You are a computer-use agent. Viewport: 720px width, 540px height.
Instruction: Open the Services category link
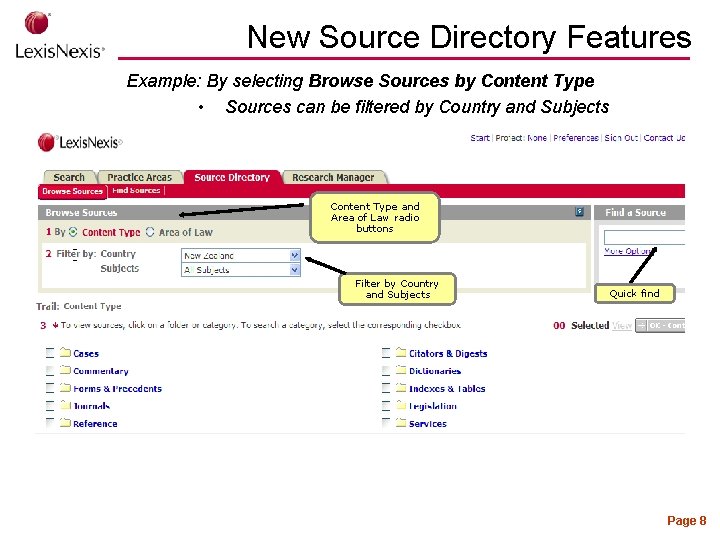pyautogui.click(x=428, y=424)
